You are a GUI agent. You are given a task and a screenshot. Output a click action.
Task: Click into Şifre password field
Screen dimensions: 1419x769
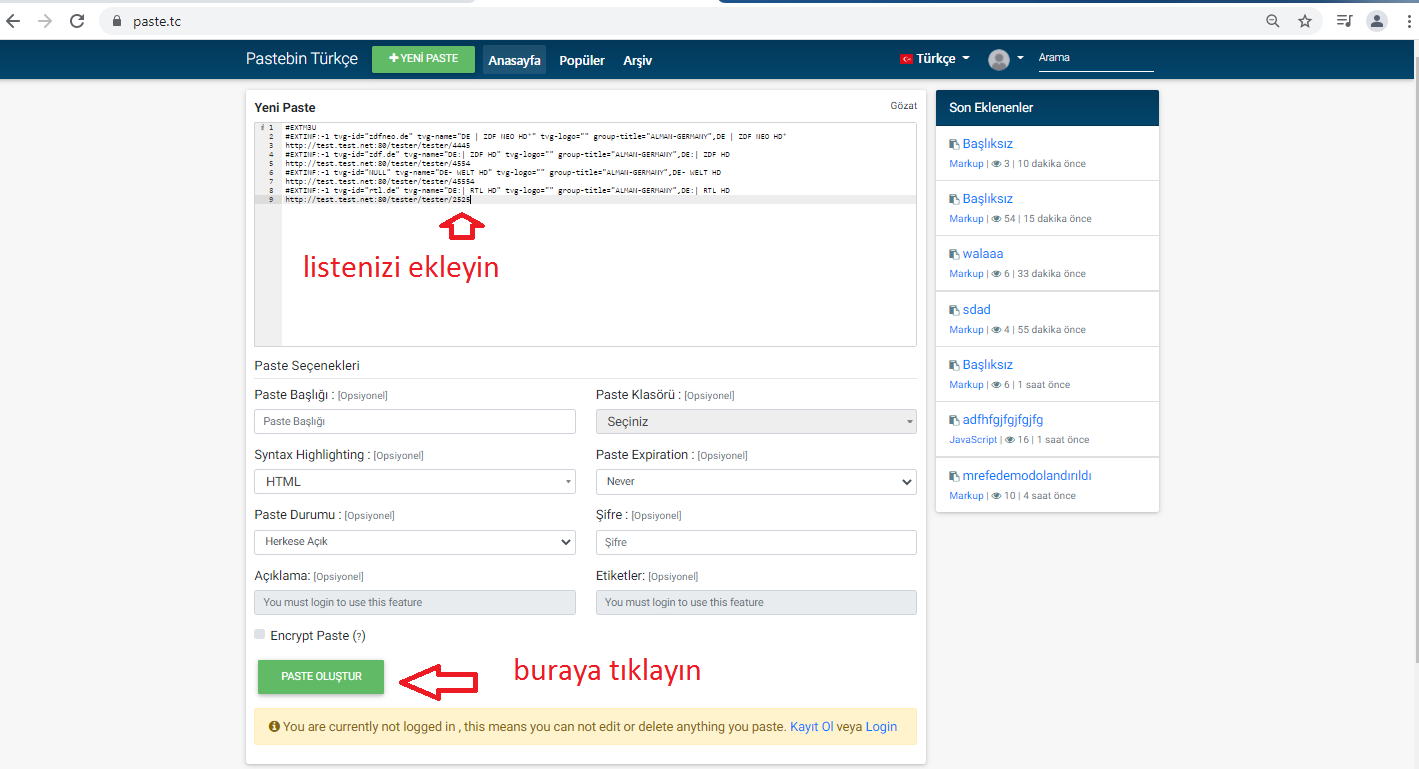pos(756,542)
